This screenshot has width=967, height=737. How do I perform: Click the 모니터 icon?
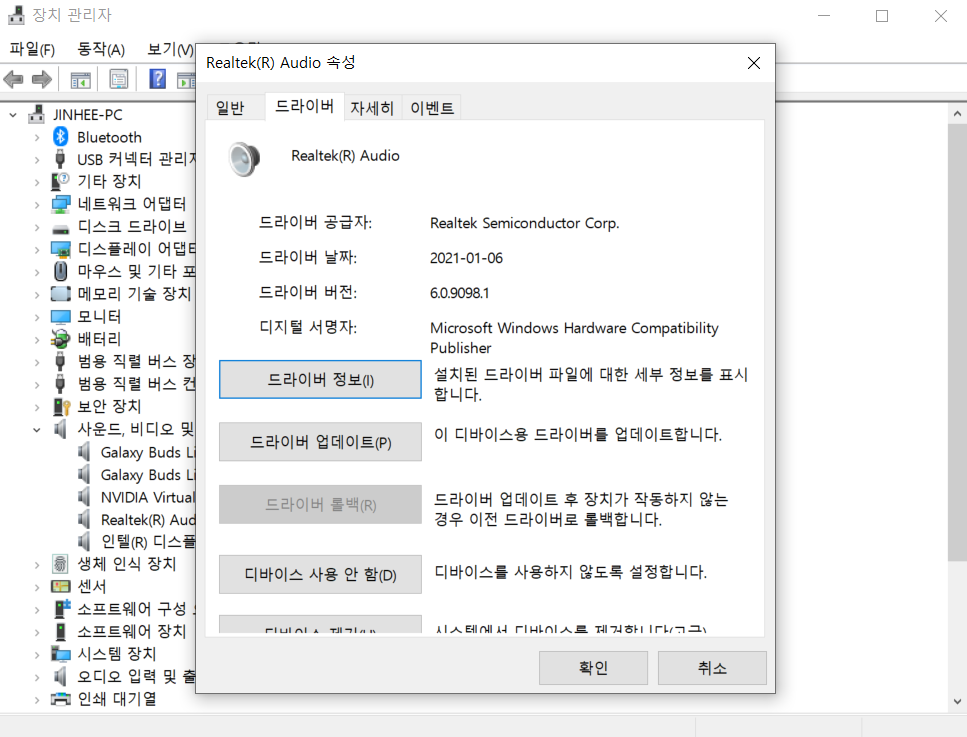60,317
